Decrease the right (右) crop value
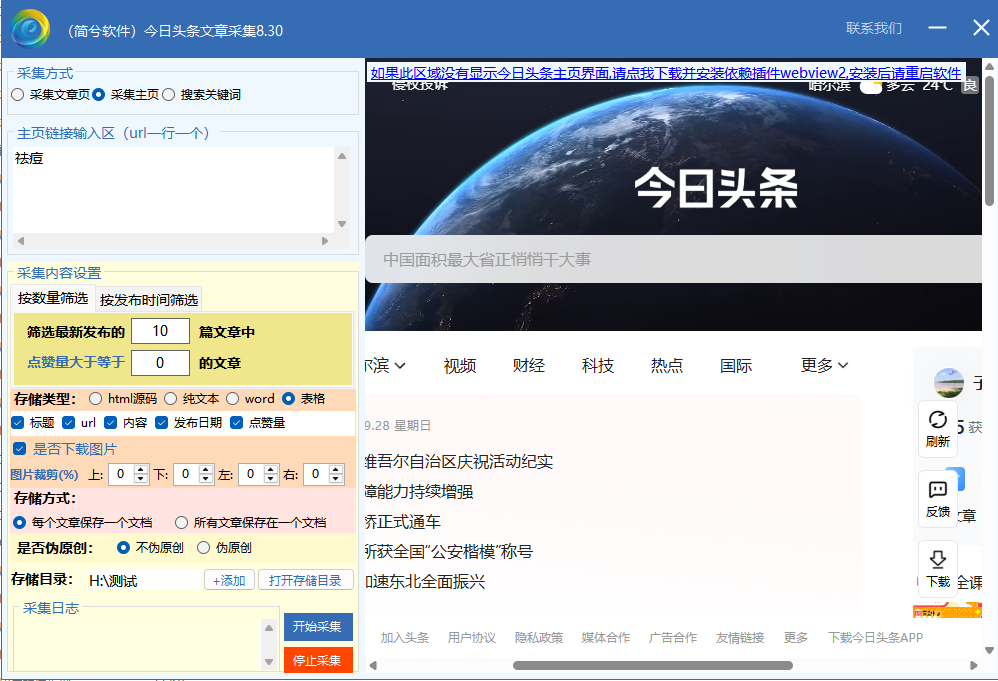The width and height of the screenshot is (998, 681). pyautogui.click(x=337, y=480)
